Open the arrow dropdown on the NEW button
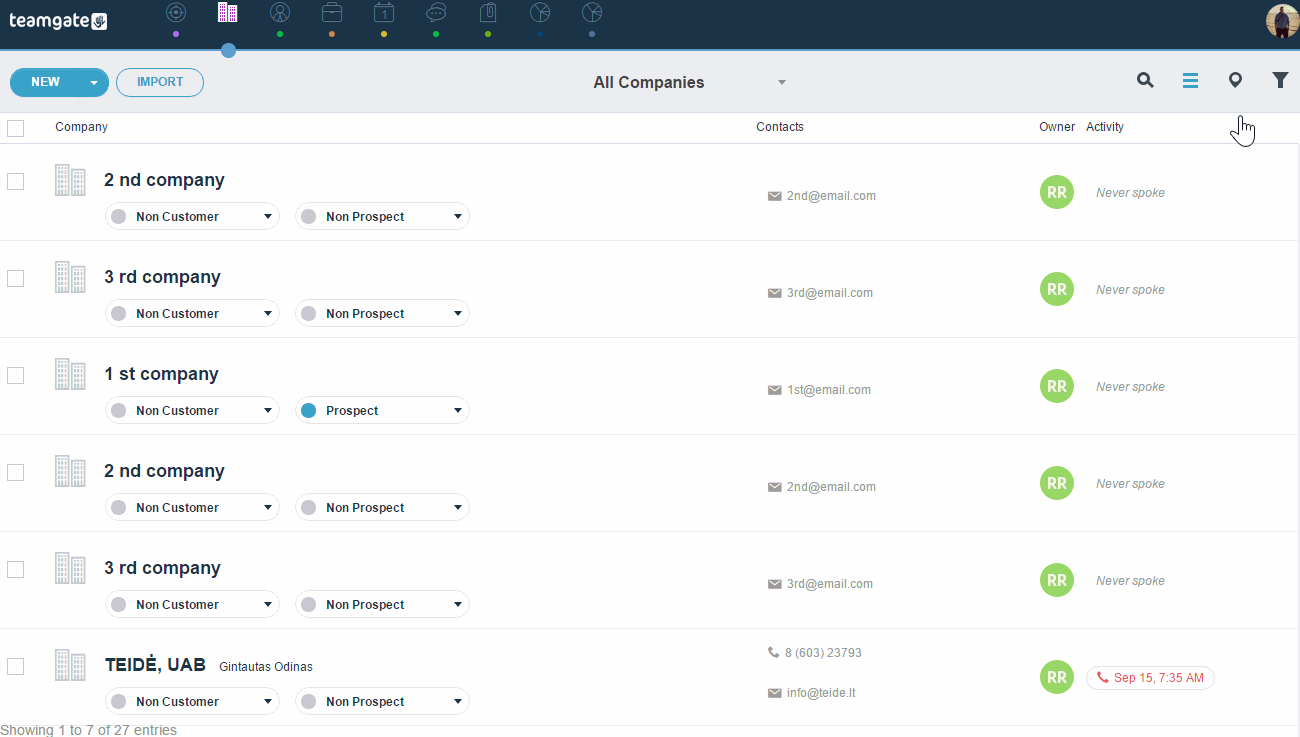 (x=94, y=82)
